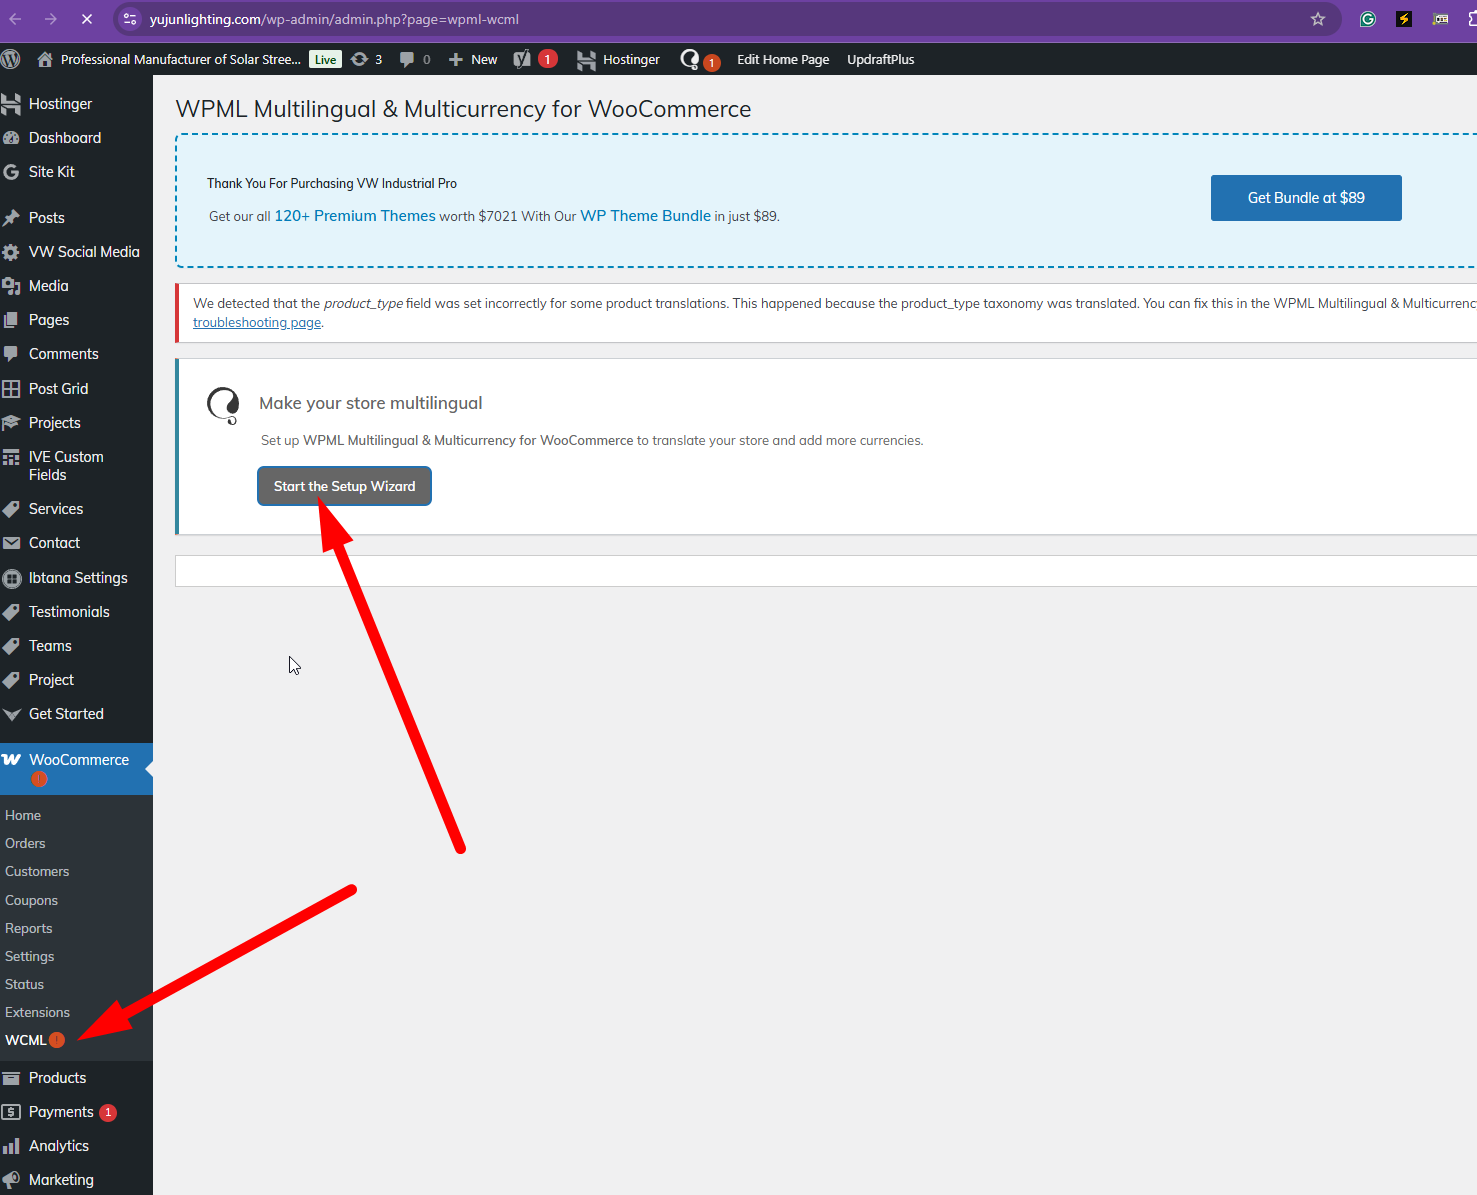Click the Analytics bar chart icon
Screen dimensions: 1477x1195
[12, 1146]
